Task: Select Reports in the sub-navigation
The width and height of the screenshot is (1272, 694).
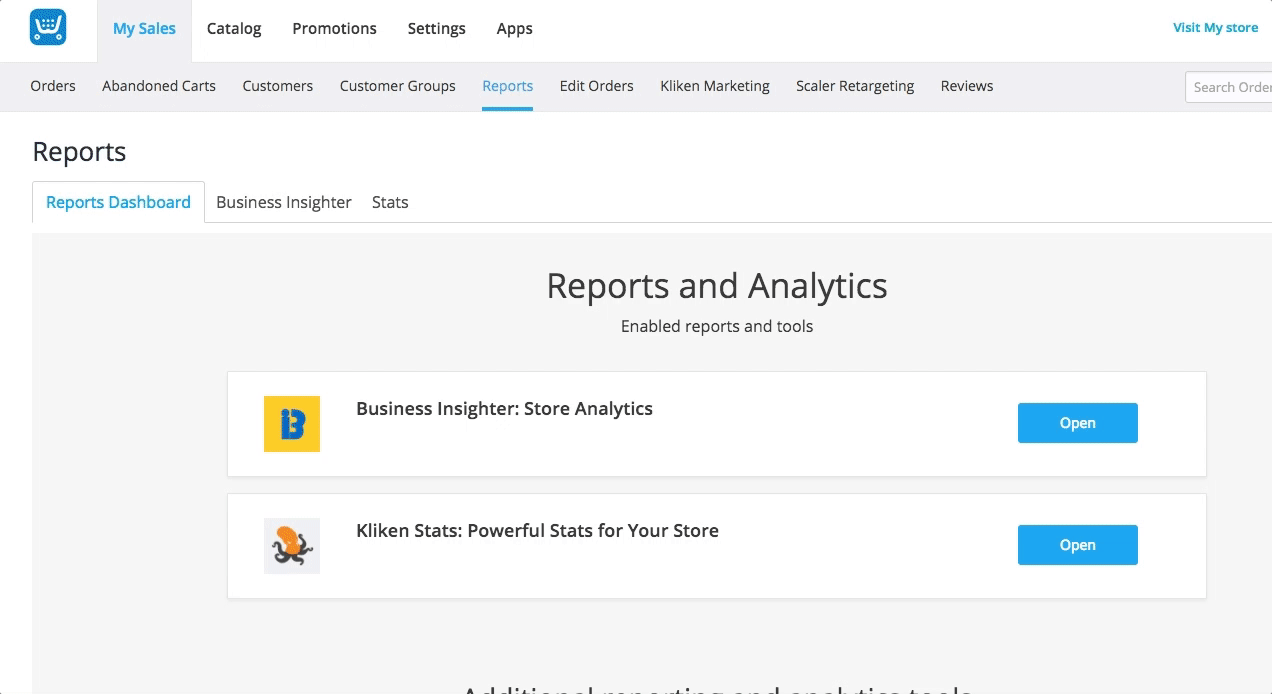Action: click(x=508, y=86)
